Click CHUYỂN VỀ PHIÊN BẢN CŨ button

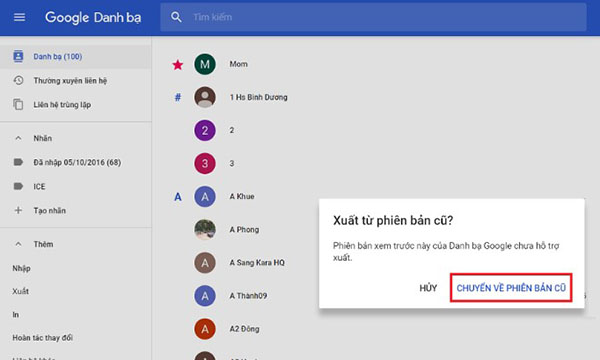click(511, 288)
